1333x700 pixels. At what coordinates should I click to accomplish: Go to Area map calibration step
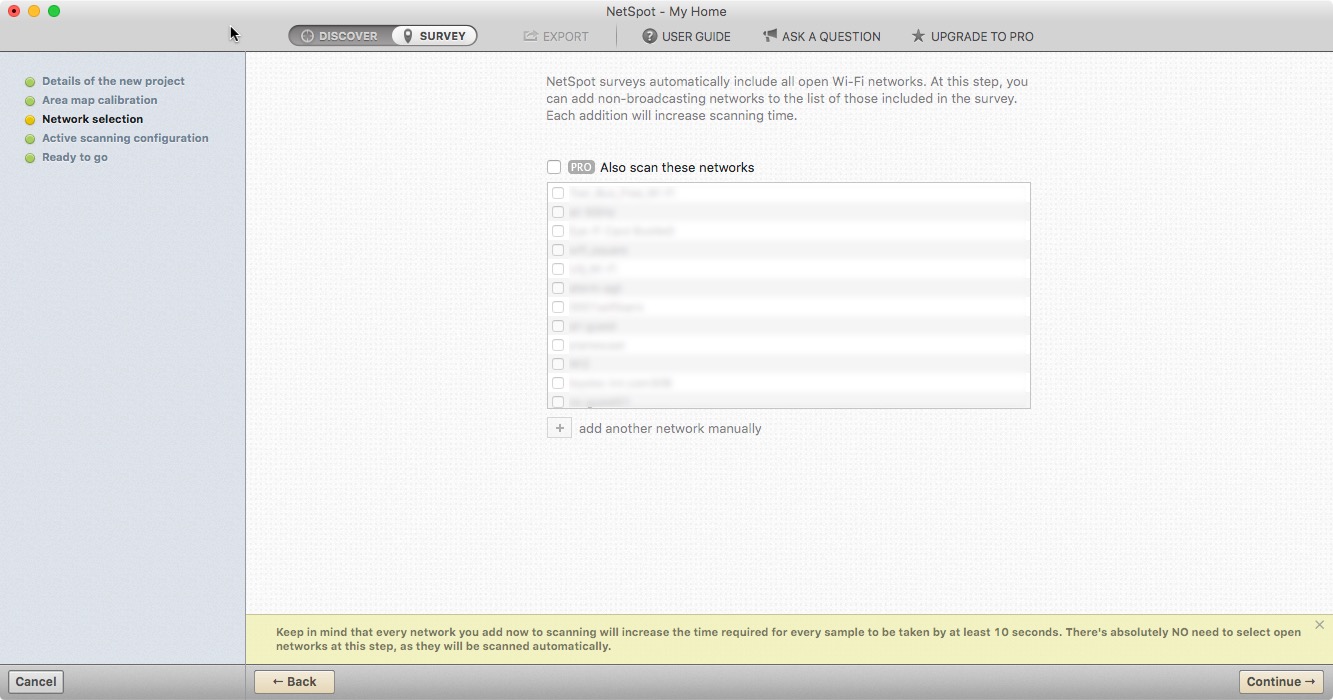pyautogui.click(x=99, y=100)
